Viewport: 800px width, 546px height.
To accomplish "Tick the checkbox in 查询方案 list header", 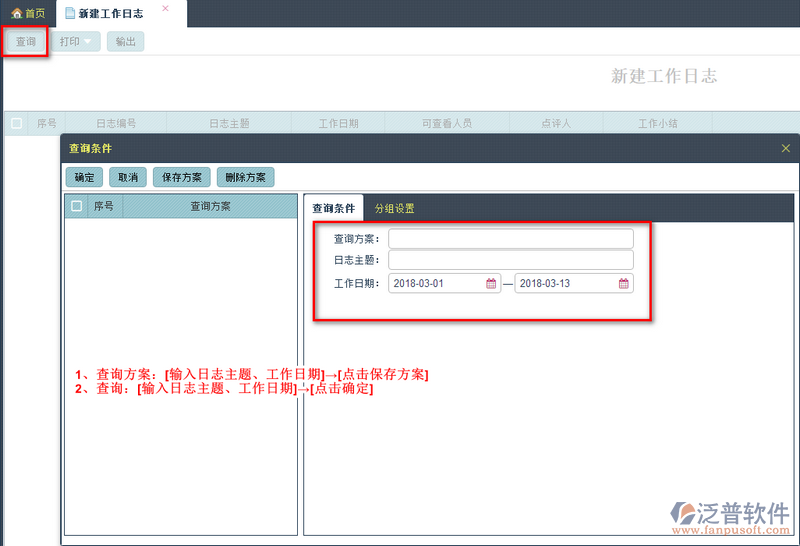I will (77, 206).
